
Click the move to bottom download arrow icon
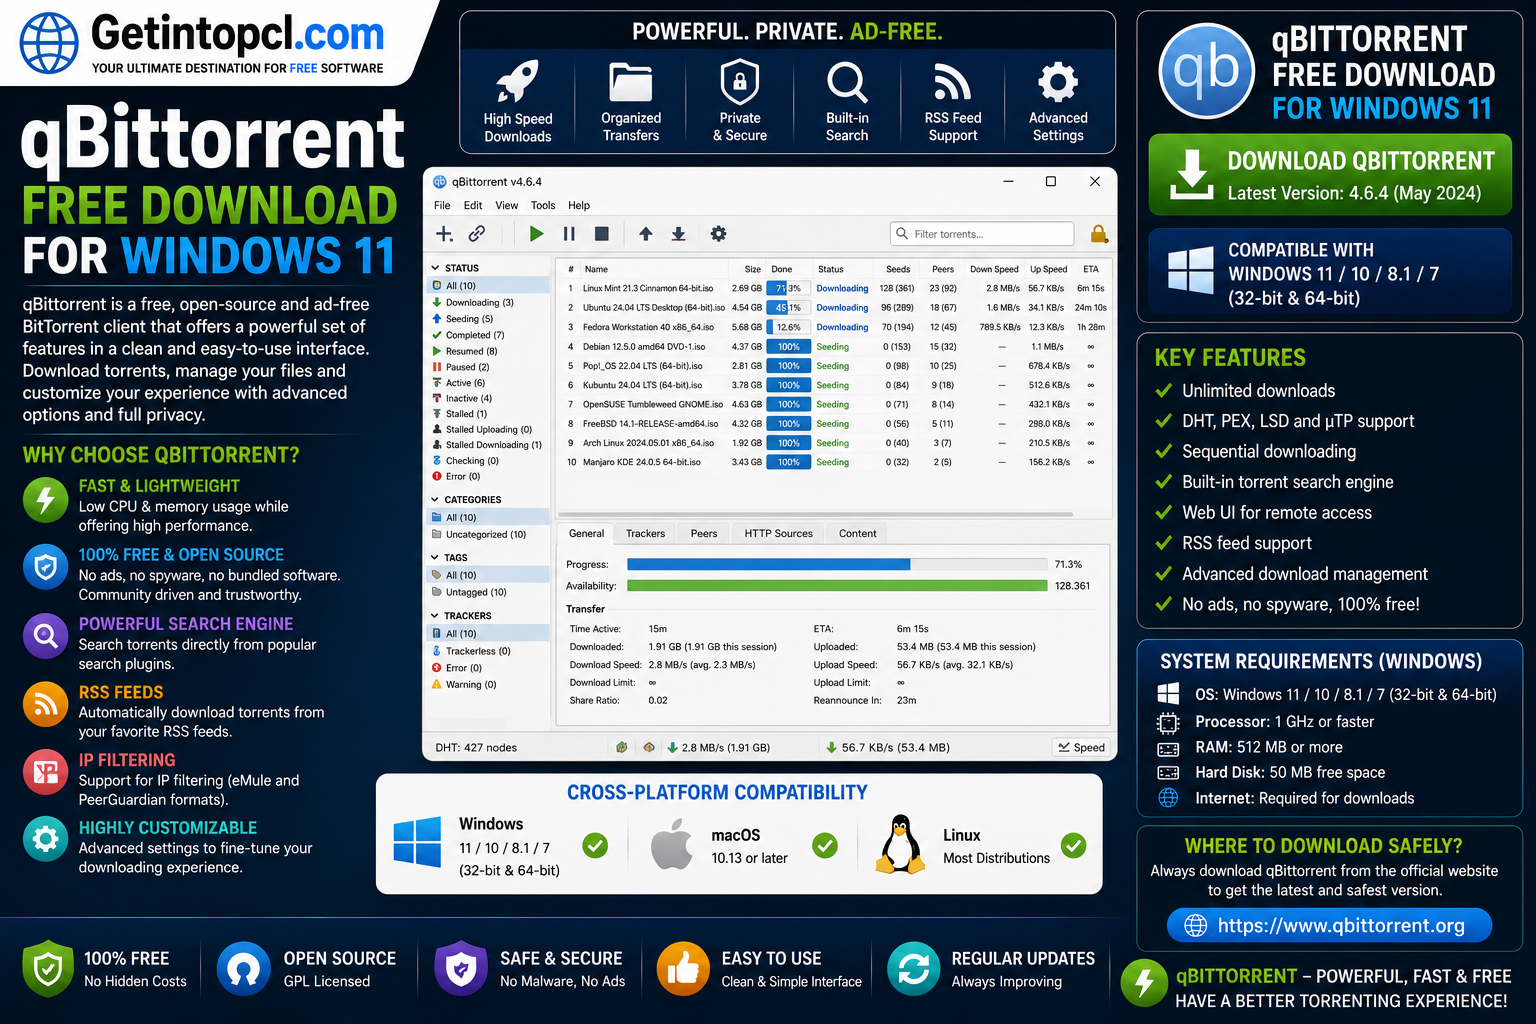(x=678, y=234)
